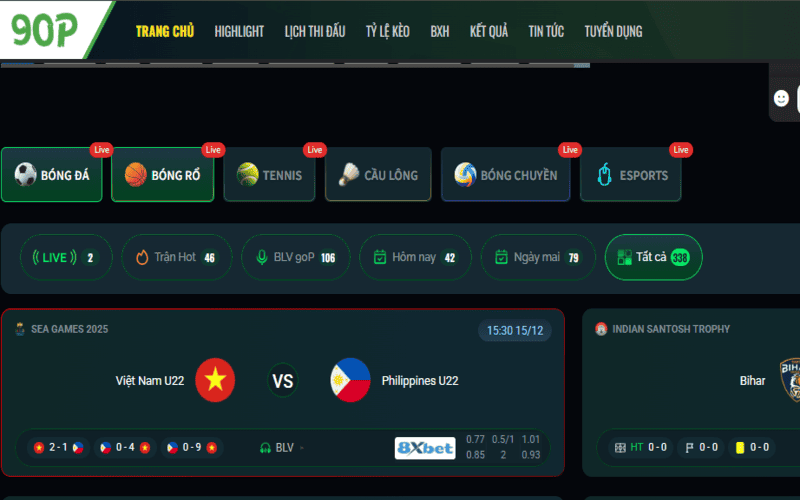Open the Bóng Chuyền volleyball category
800x500 pixels.
[x=506, y=176]
